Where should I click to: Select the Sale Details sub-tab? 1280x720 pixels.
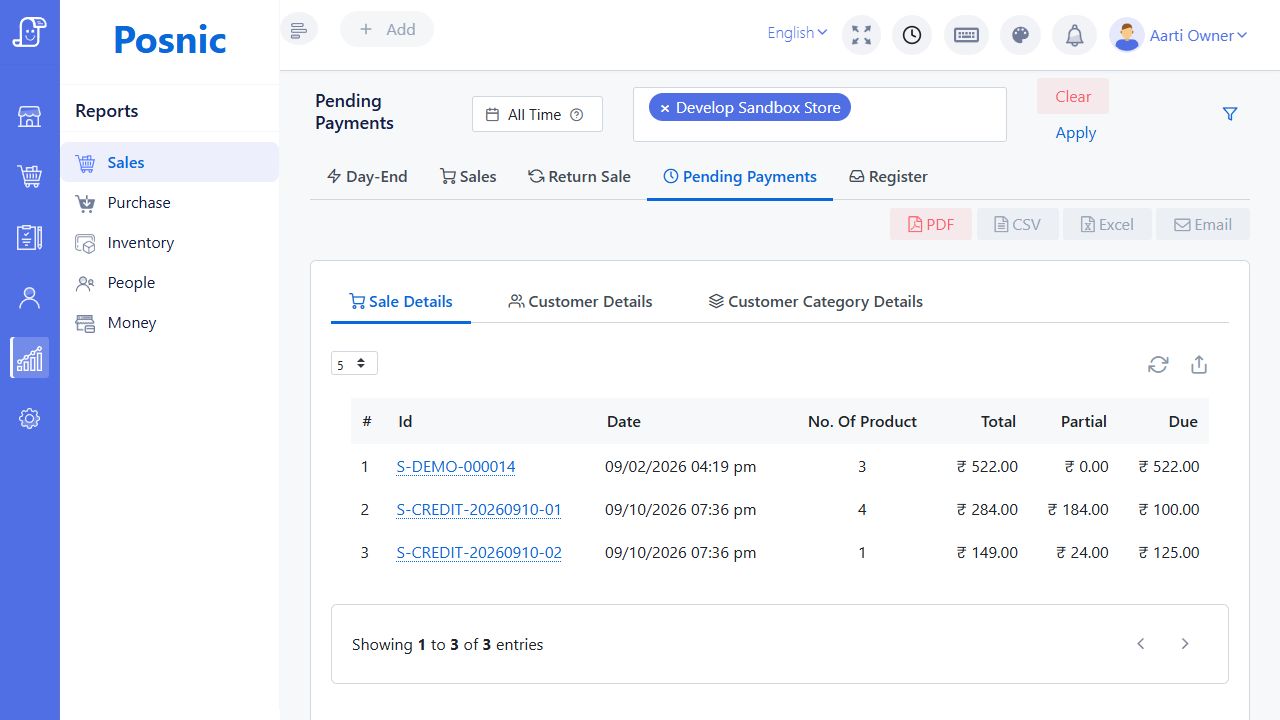(401, 301)
